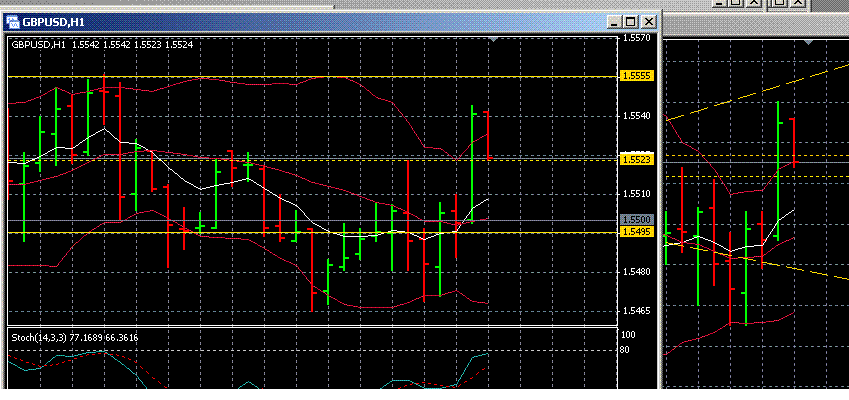Maximize the GBPUSD,H1 chart window
The width and height of the screenshot is (849, 400).
pyautogui.click(x=630, y=21)
